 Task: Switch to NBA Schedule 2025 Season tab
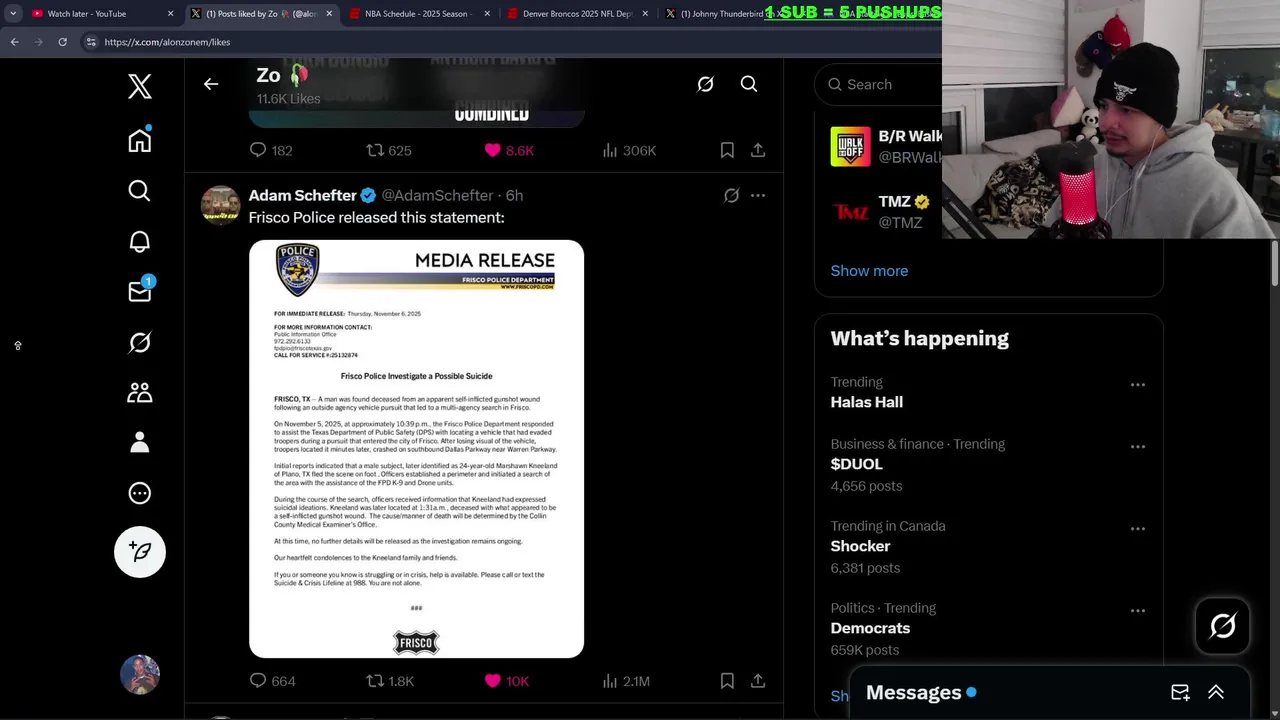point(420,14)
